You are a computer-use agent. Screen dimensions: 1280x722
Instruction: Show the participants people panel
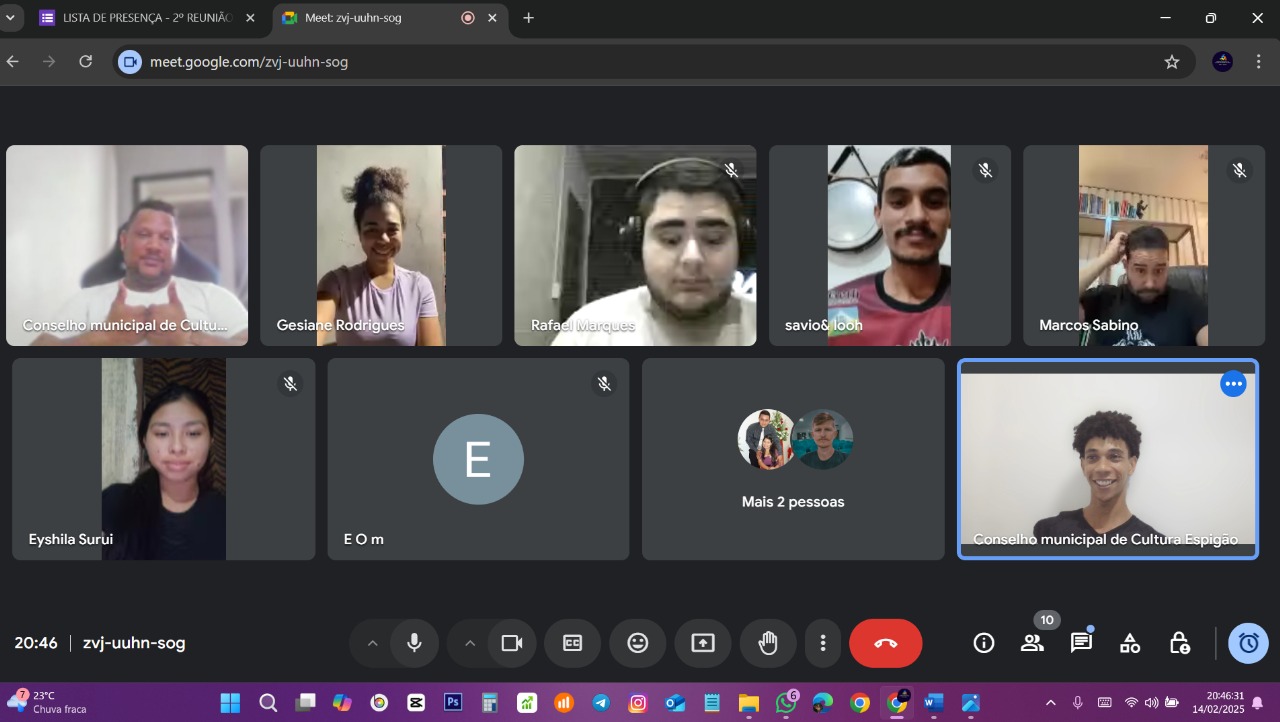1032,643
